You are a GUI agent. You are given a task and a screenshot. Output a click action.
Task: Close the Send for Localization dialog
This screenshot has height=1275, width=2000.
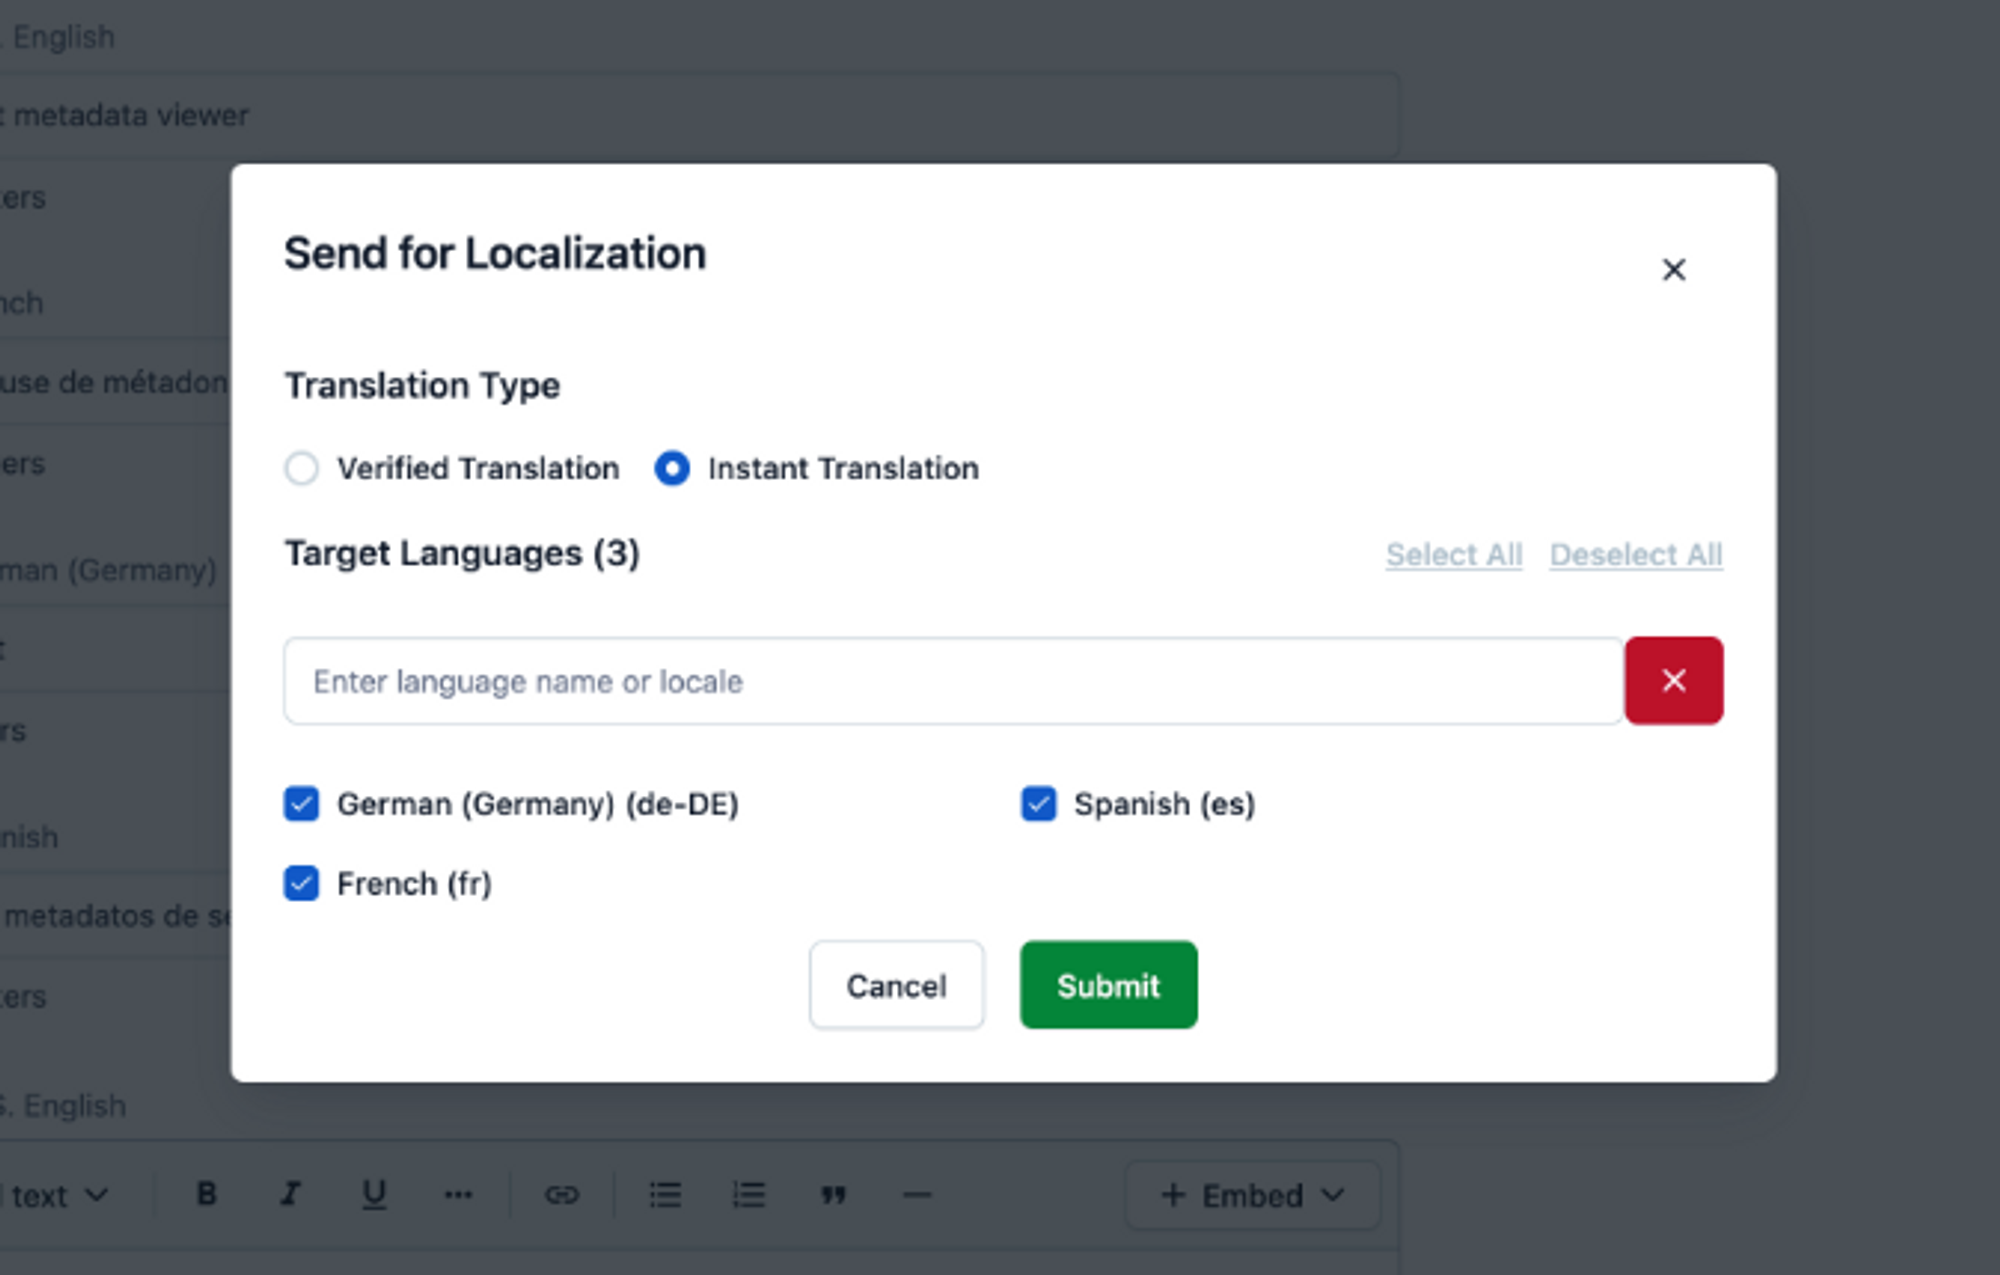pos(1673,270)
